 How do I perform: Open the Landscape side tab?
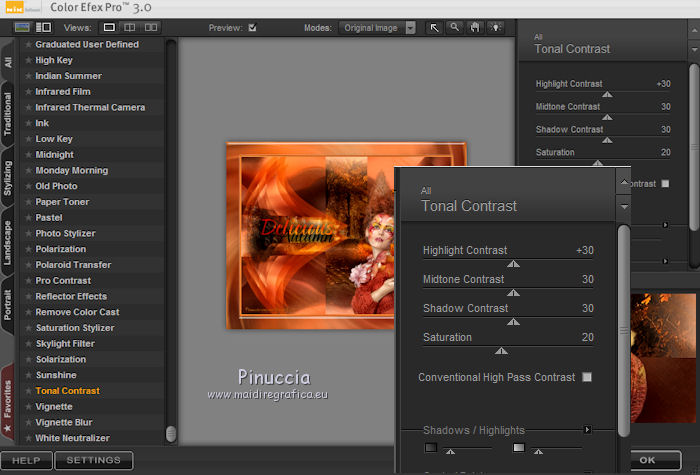(8, 243)
